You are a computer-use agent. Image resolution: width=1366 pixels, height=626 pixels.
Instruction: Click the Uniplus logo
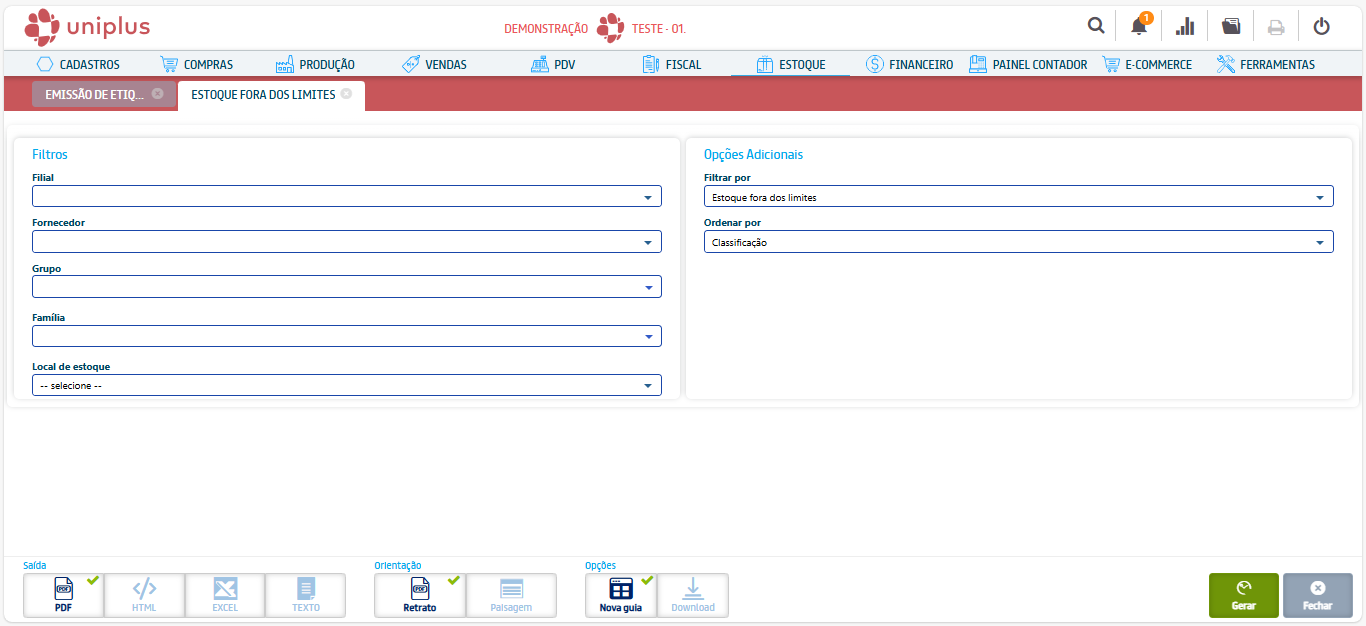87,26
